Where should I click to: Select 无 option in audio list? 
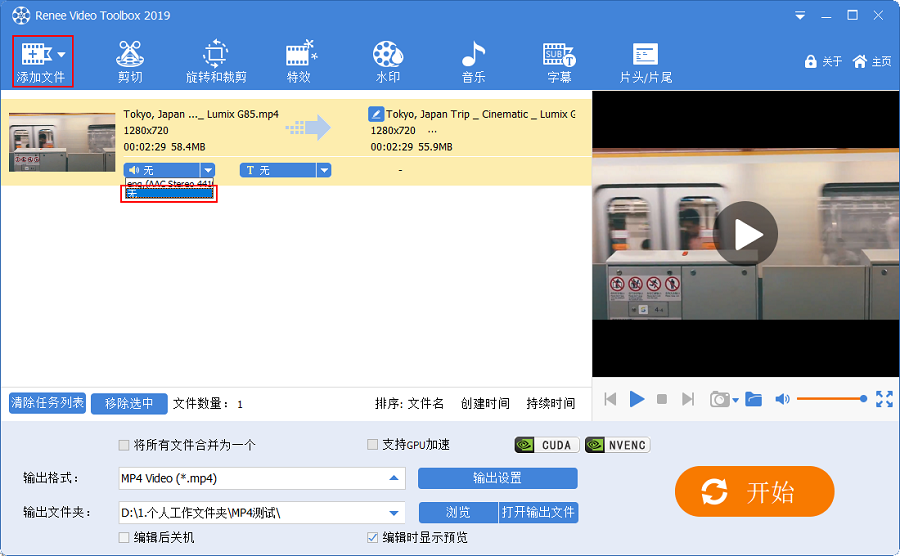coord(169,194)
